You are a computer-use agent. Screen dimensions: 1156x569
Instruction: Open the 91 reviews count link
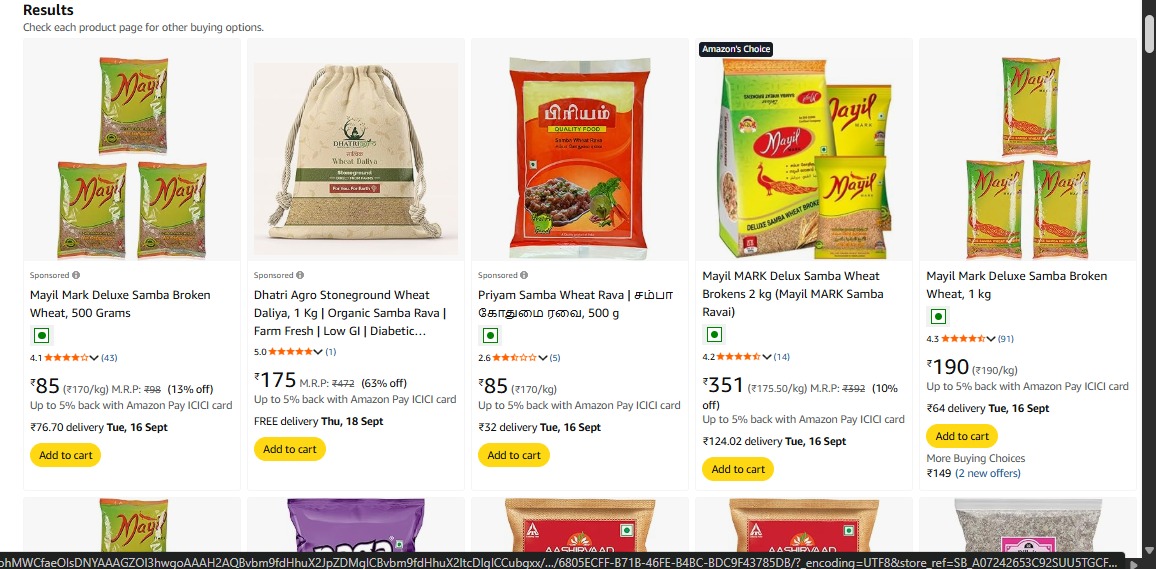tap(1006, 338)
